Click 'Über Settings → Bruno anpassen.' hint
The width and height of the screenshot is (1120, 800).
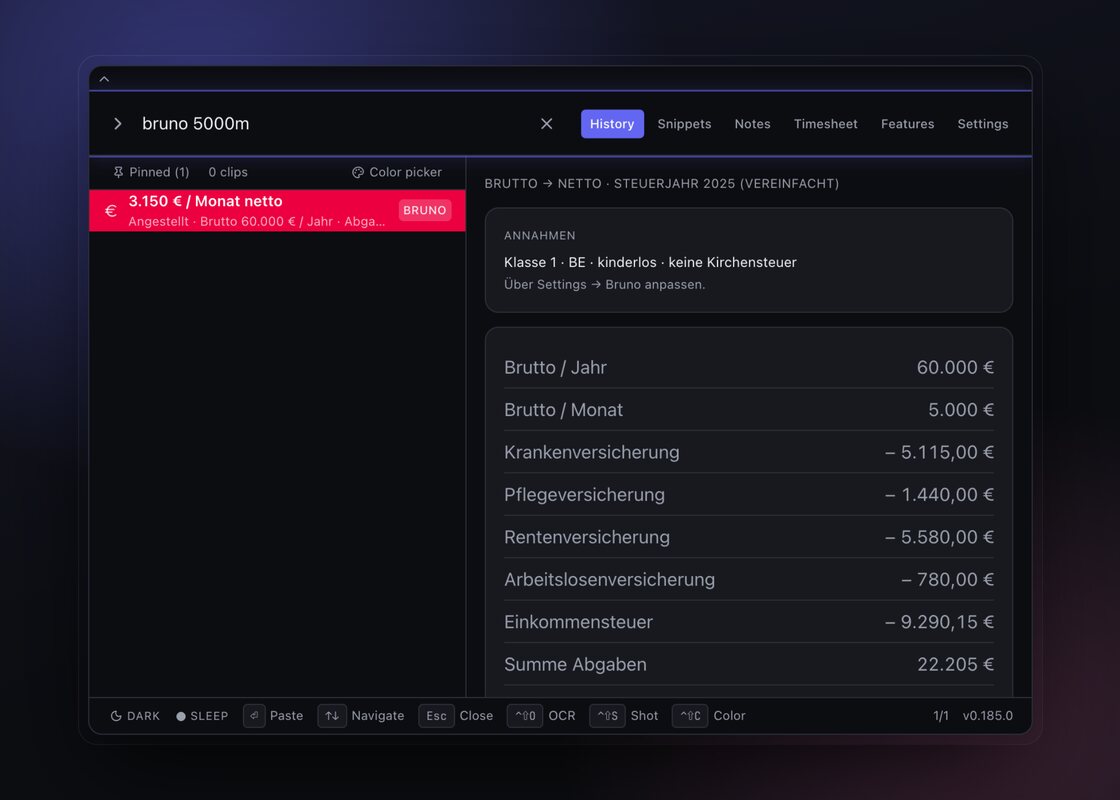[604, 284]
